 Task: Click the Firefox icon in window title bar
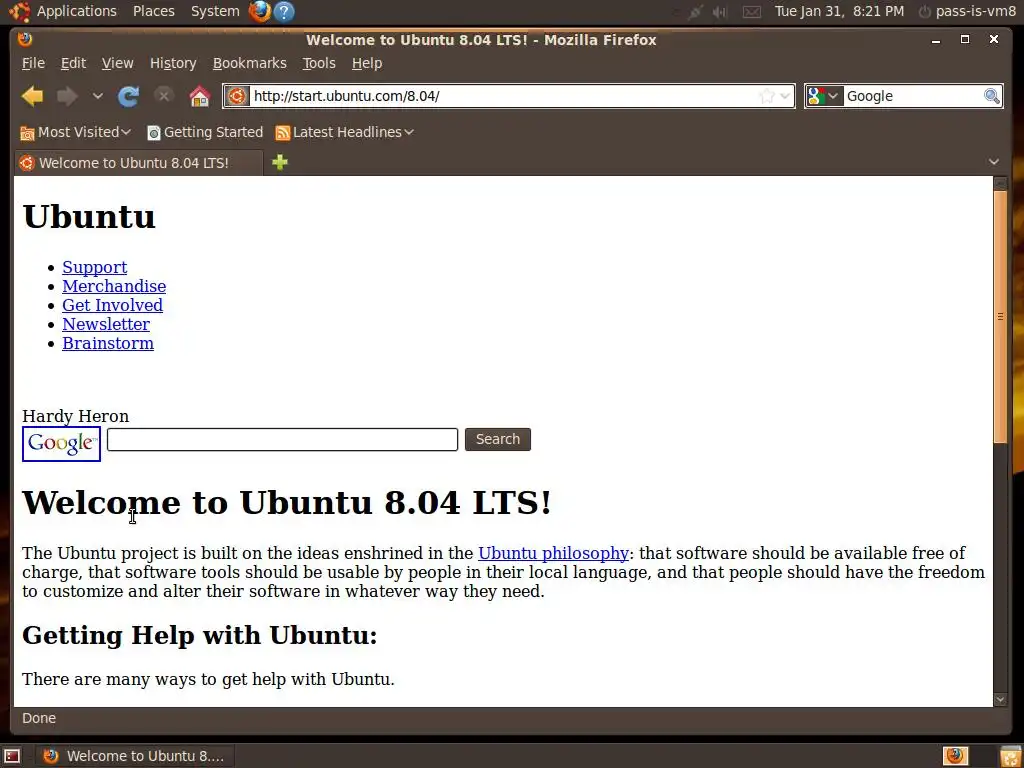(x=25, y=39)
